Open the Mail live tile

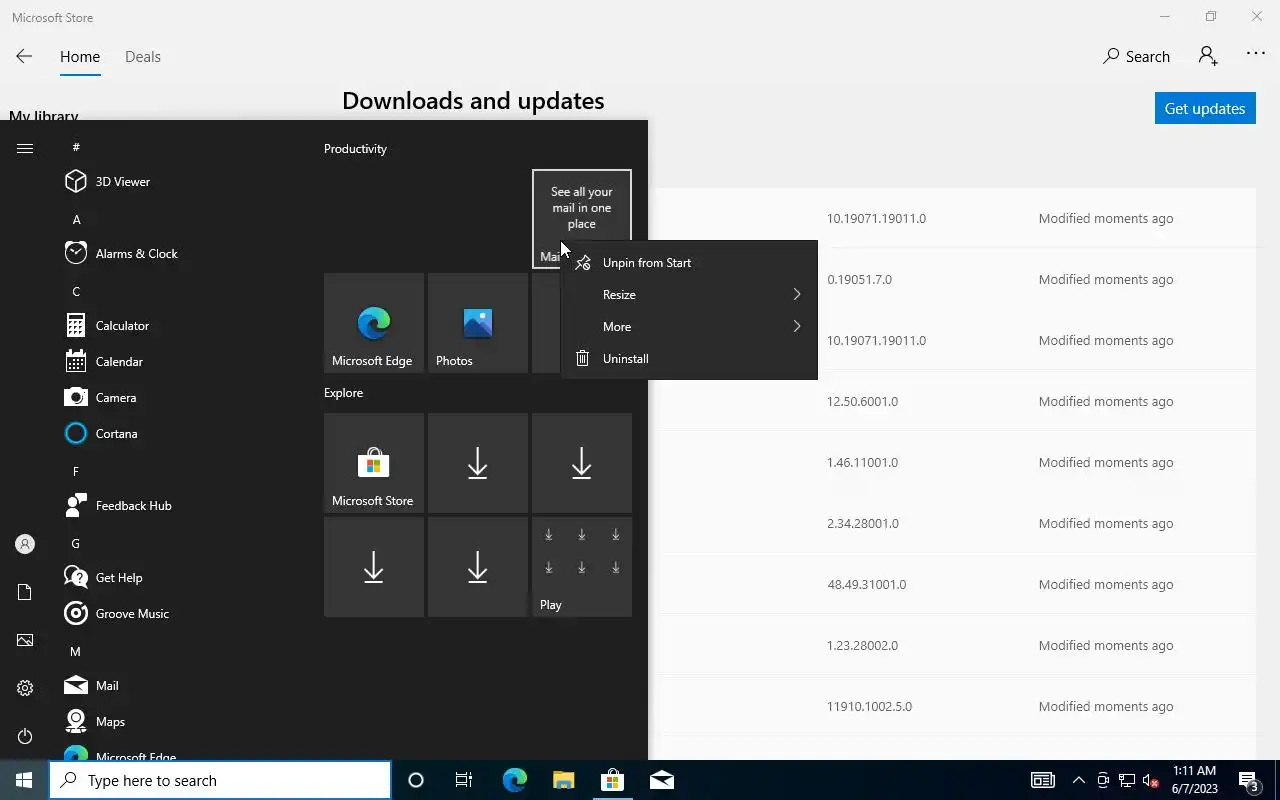pos(582,219)
